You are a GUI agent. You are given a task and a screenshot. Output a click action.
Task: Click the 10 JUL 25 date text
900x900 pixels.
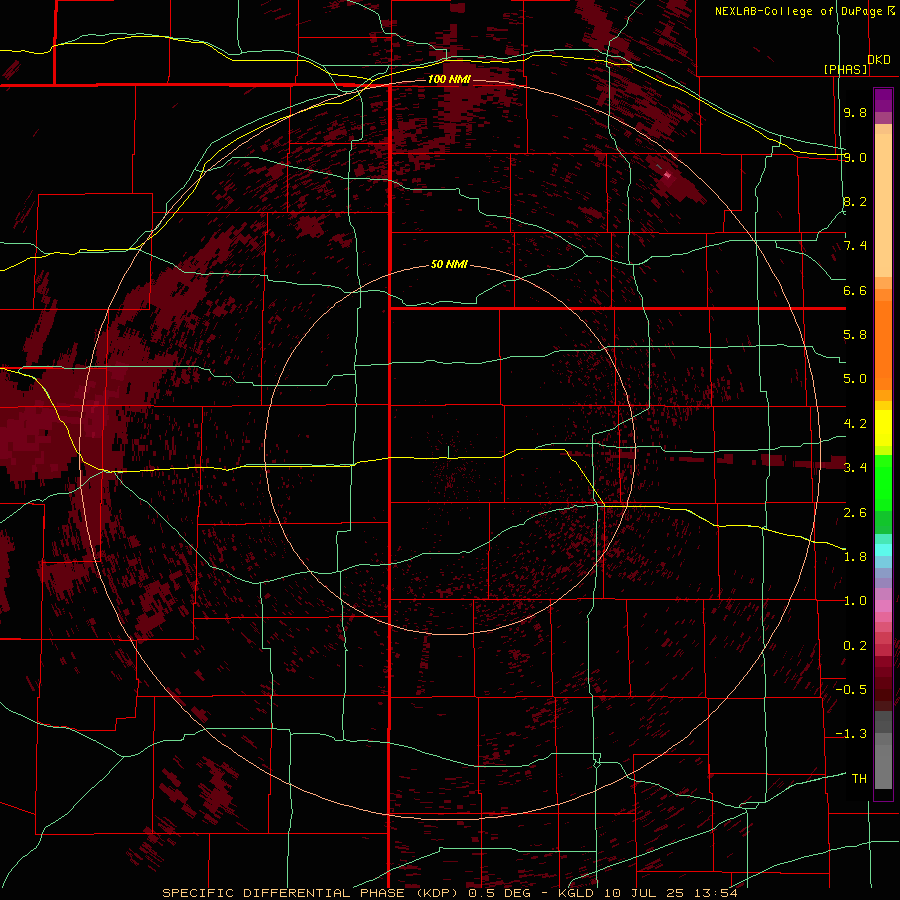click(645, 893)
